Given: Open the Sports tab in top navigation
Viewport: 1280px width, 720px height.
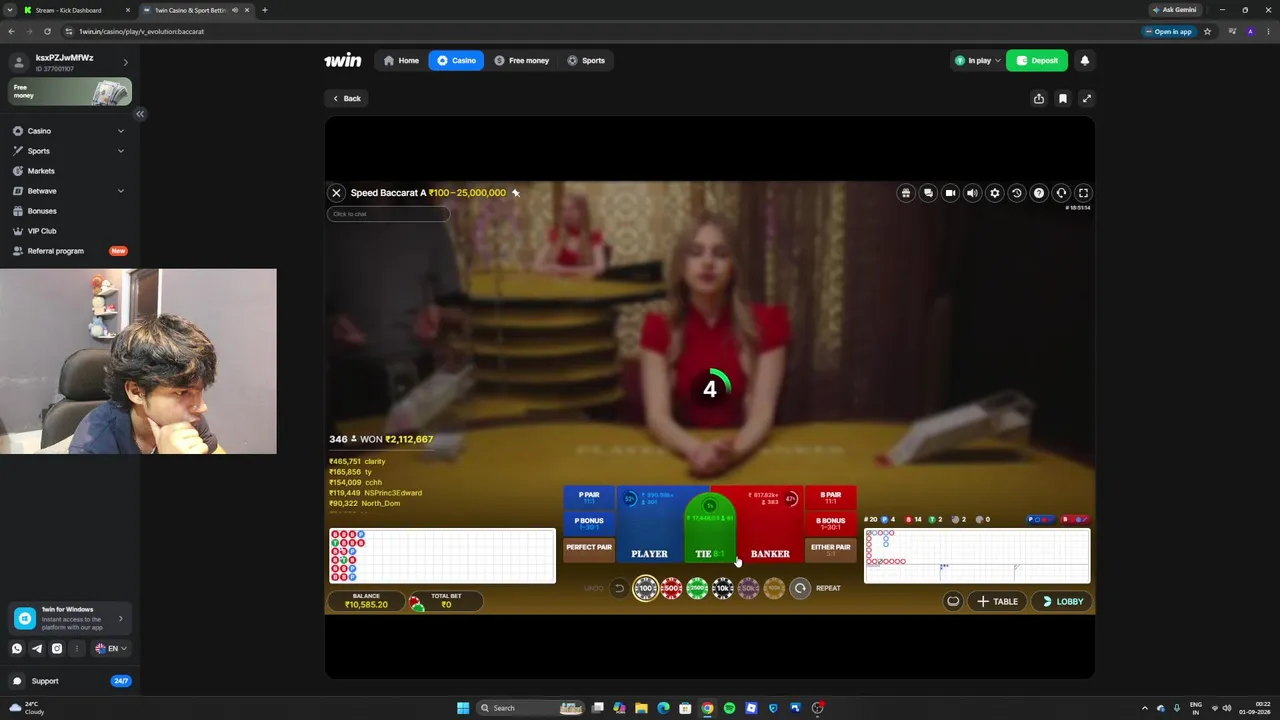Looking at the screenshot, I should pos(586,60).
